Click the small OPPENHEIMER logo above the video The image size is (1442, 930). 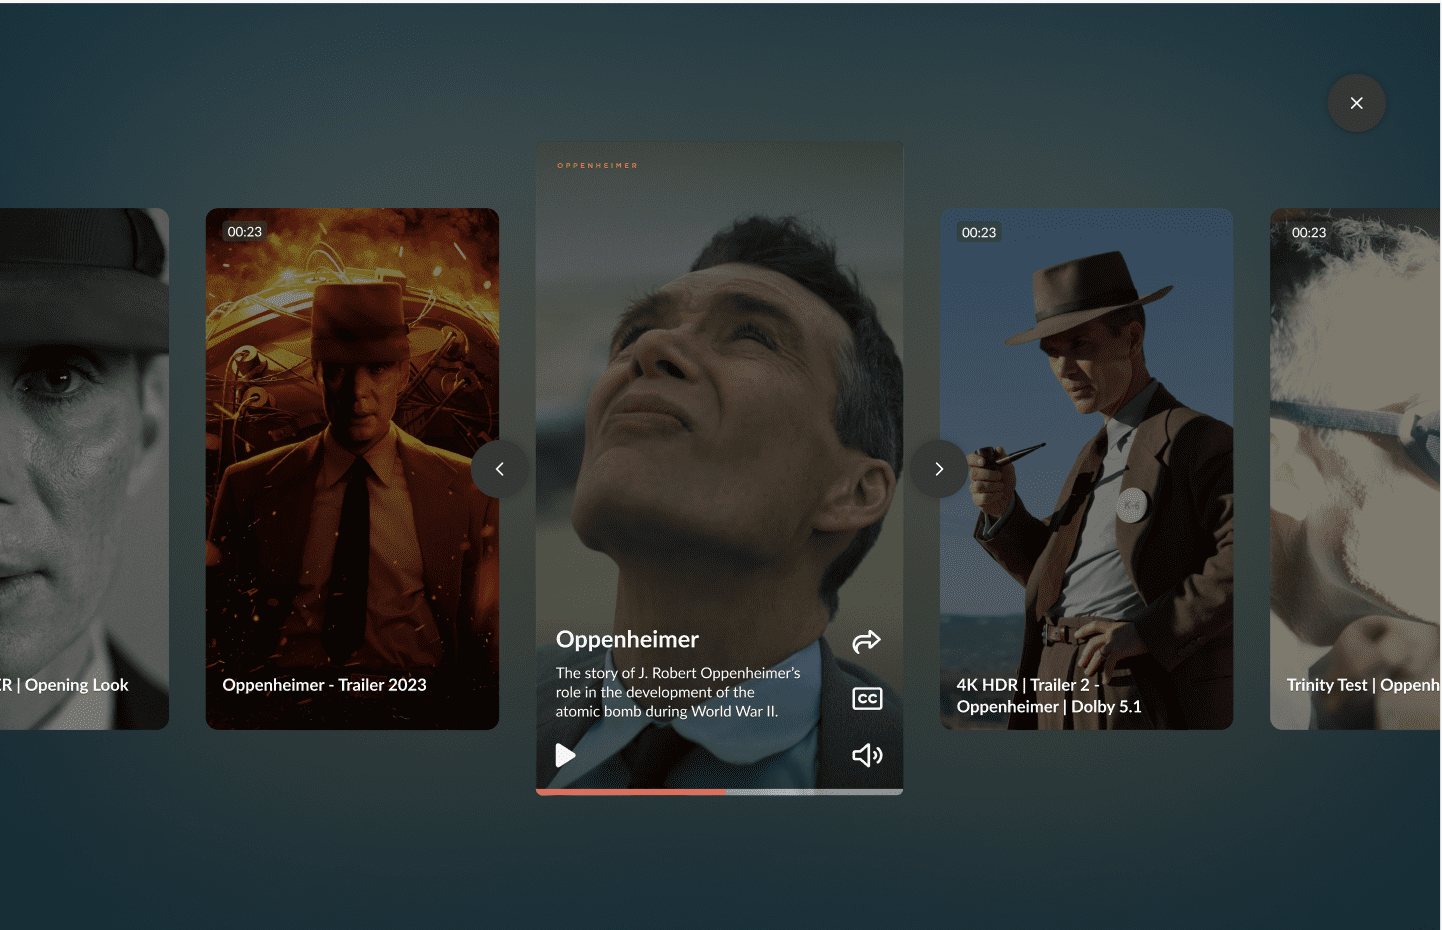[597, 166]
